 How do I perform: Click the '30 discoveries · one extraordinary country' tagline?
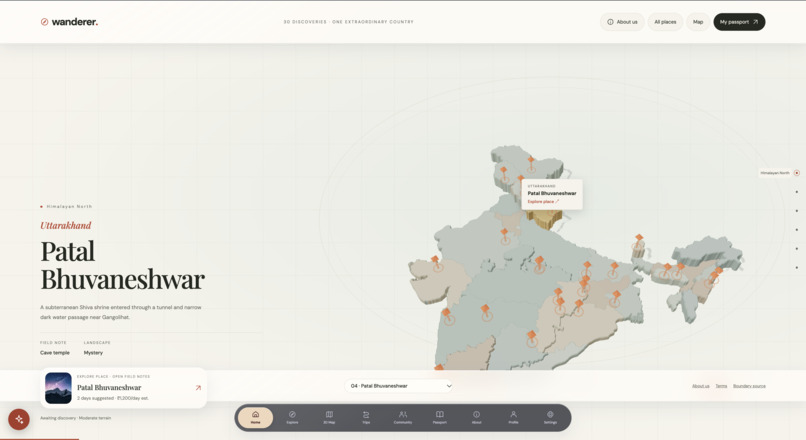coord(349,22)
